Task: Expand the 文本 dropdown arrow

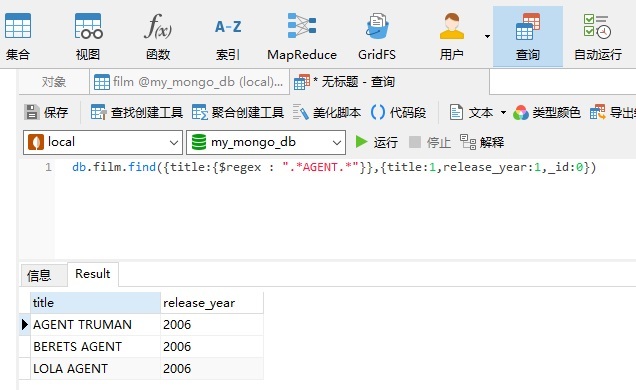Action: tap(503, 112)
